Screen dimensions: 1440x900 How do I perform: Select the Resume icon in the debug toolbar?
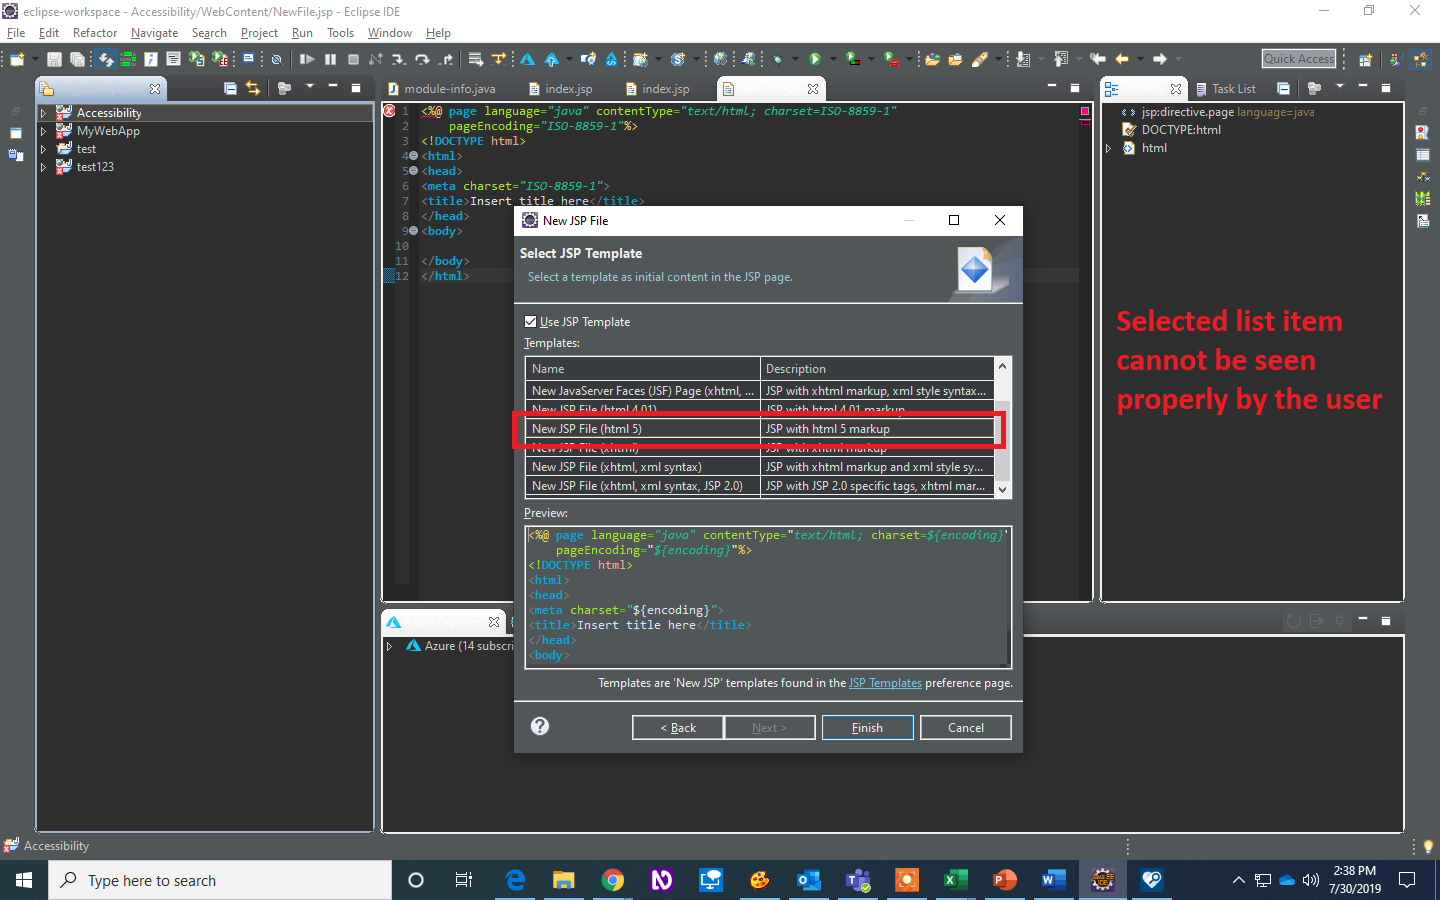click(308, 59)
